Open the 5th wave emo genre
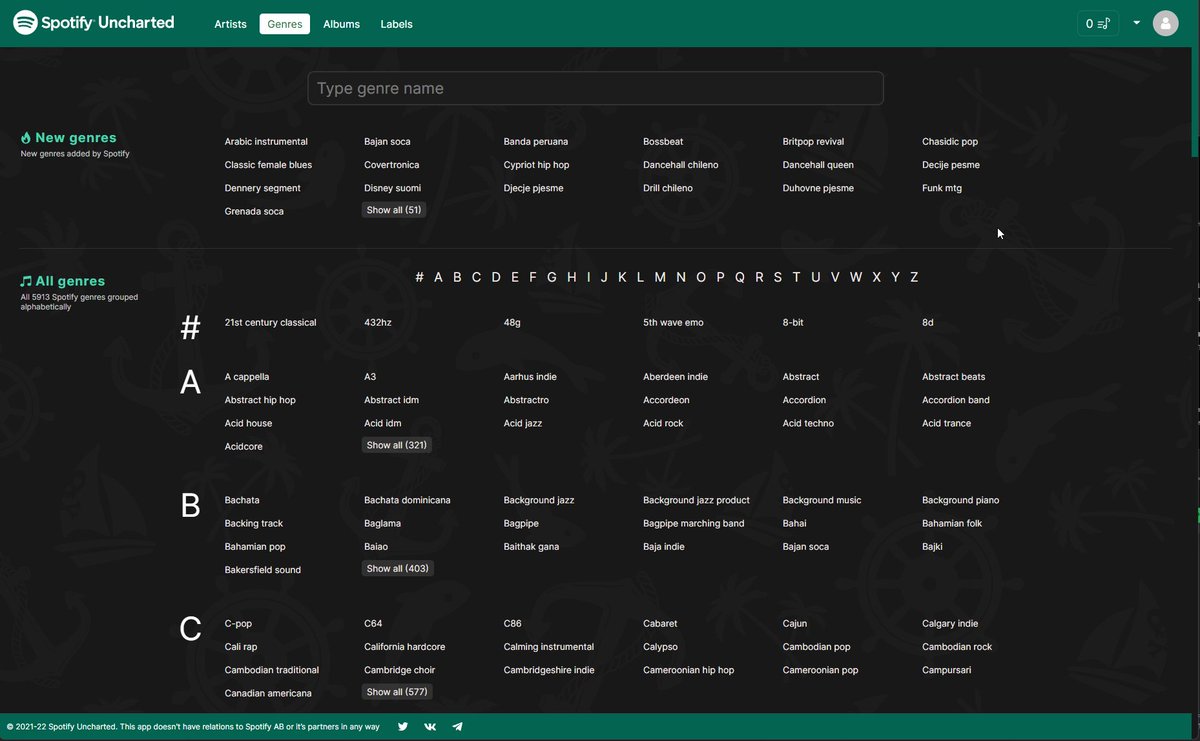1200x741 pixels. 673,323
